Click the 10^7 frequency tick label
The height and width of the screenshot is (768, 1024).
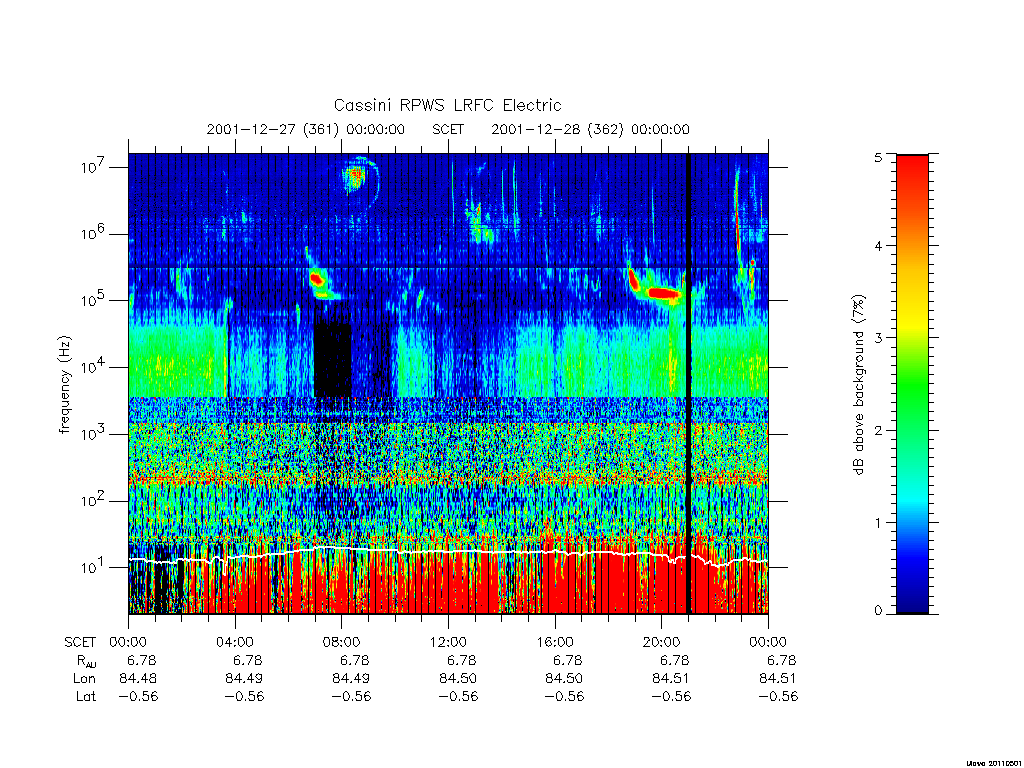click(94, 167)
